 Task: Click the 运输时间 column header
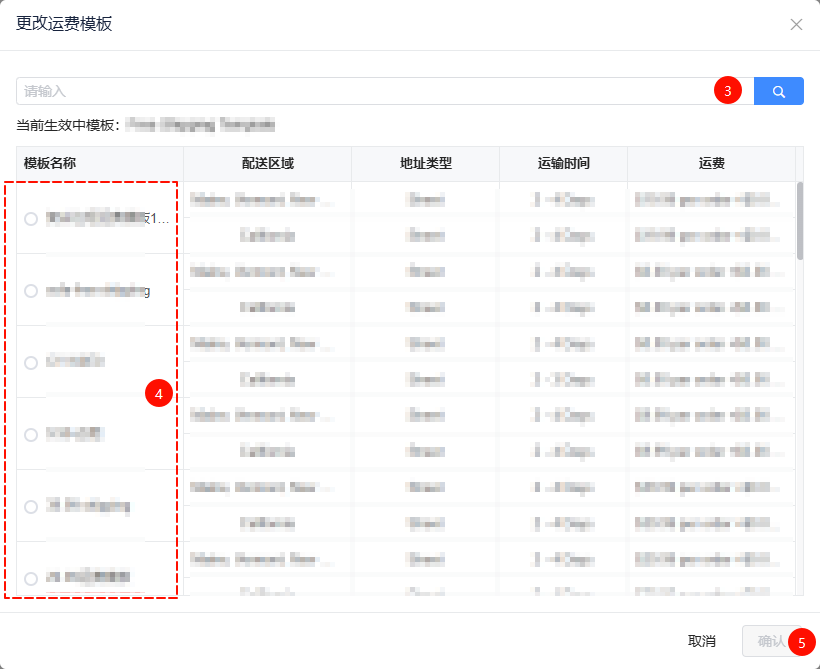tap(563, 163)
